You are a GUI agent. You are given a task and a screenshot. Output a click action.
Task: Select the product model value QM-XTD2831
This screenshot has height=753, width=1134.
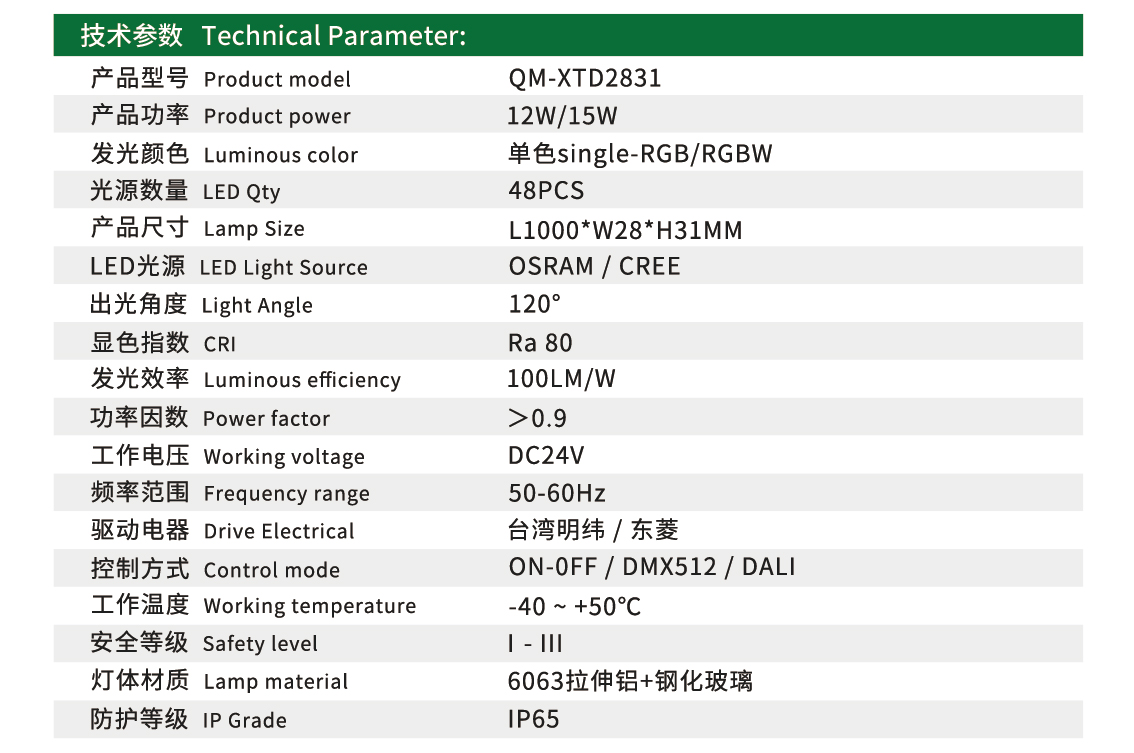(x=584, y=78)
